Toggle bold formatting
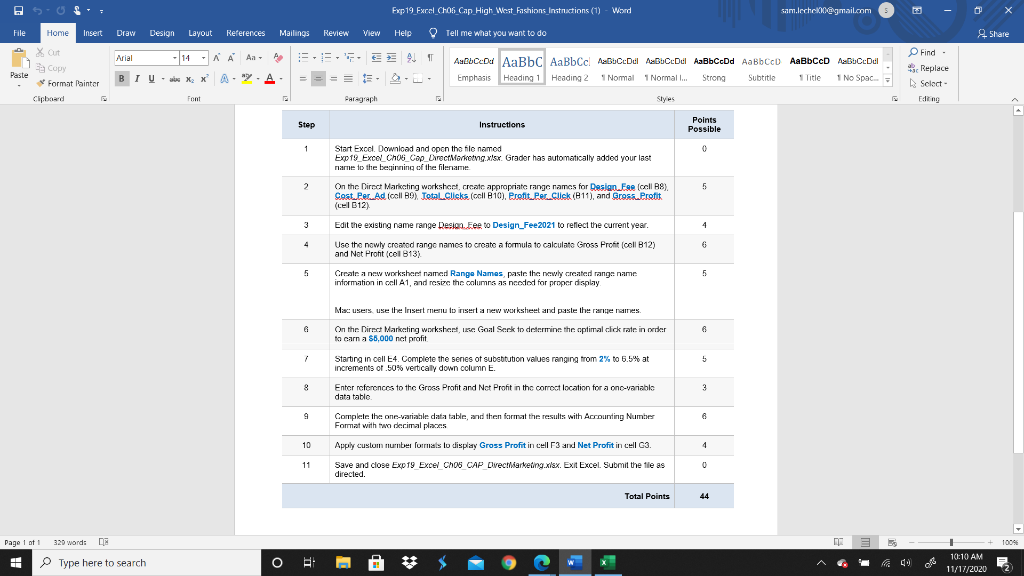Image resolution: width=1024 pixels, height=576 pixels. 121,78
